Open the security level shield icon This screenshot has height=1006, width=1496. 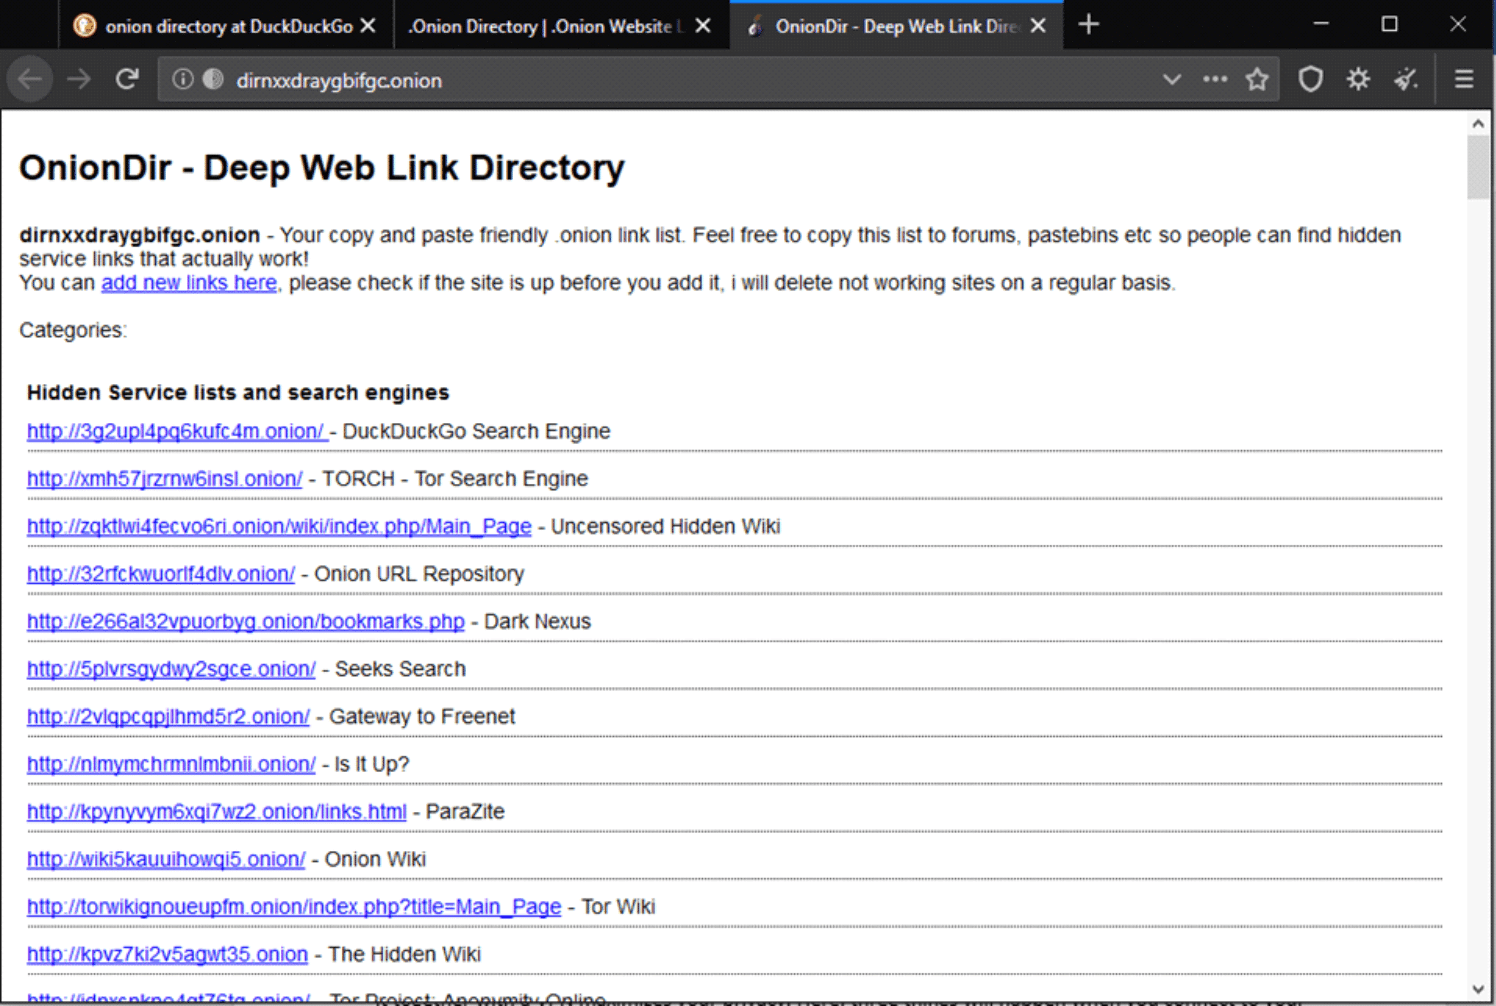tap(1310, 79)
